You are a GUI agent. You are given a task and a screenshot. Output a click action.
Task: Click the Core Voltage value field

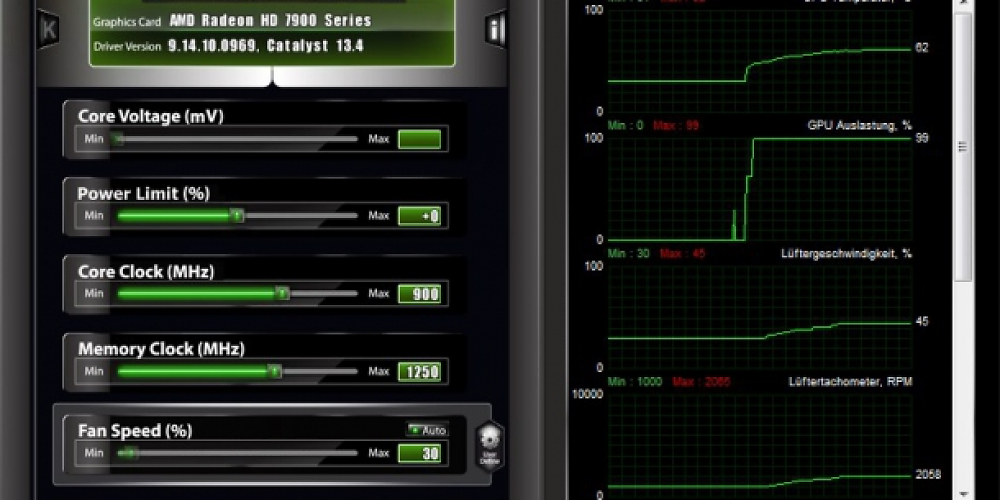click(420, 139)
